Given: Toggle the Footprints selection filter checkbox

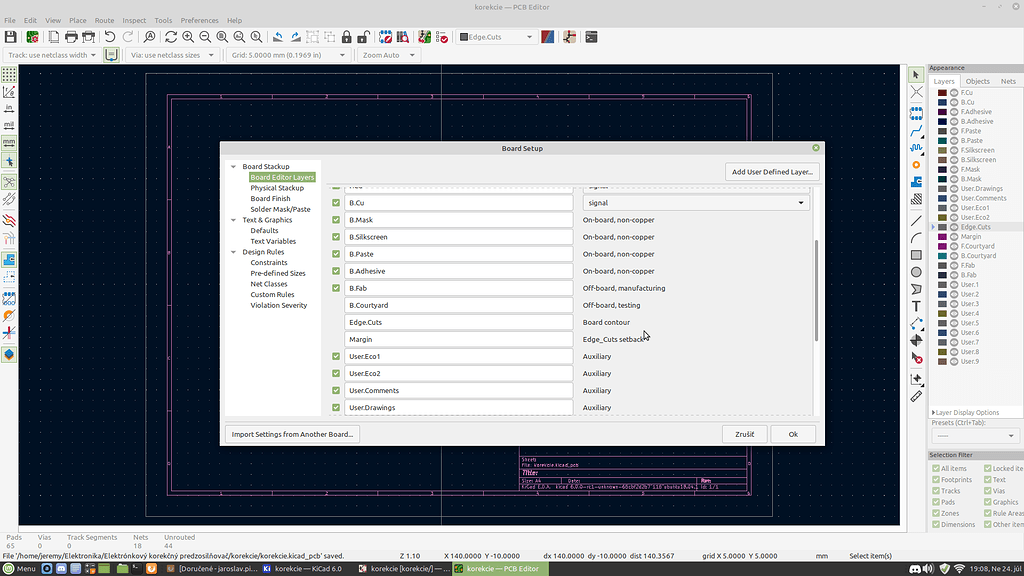Looking at the screenshot, I should click(x=936, y=479).
